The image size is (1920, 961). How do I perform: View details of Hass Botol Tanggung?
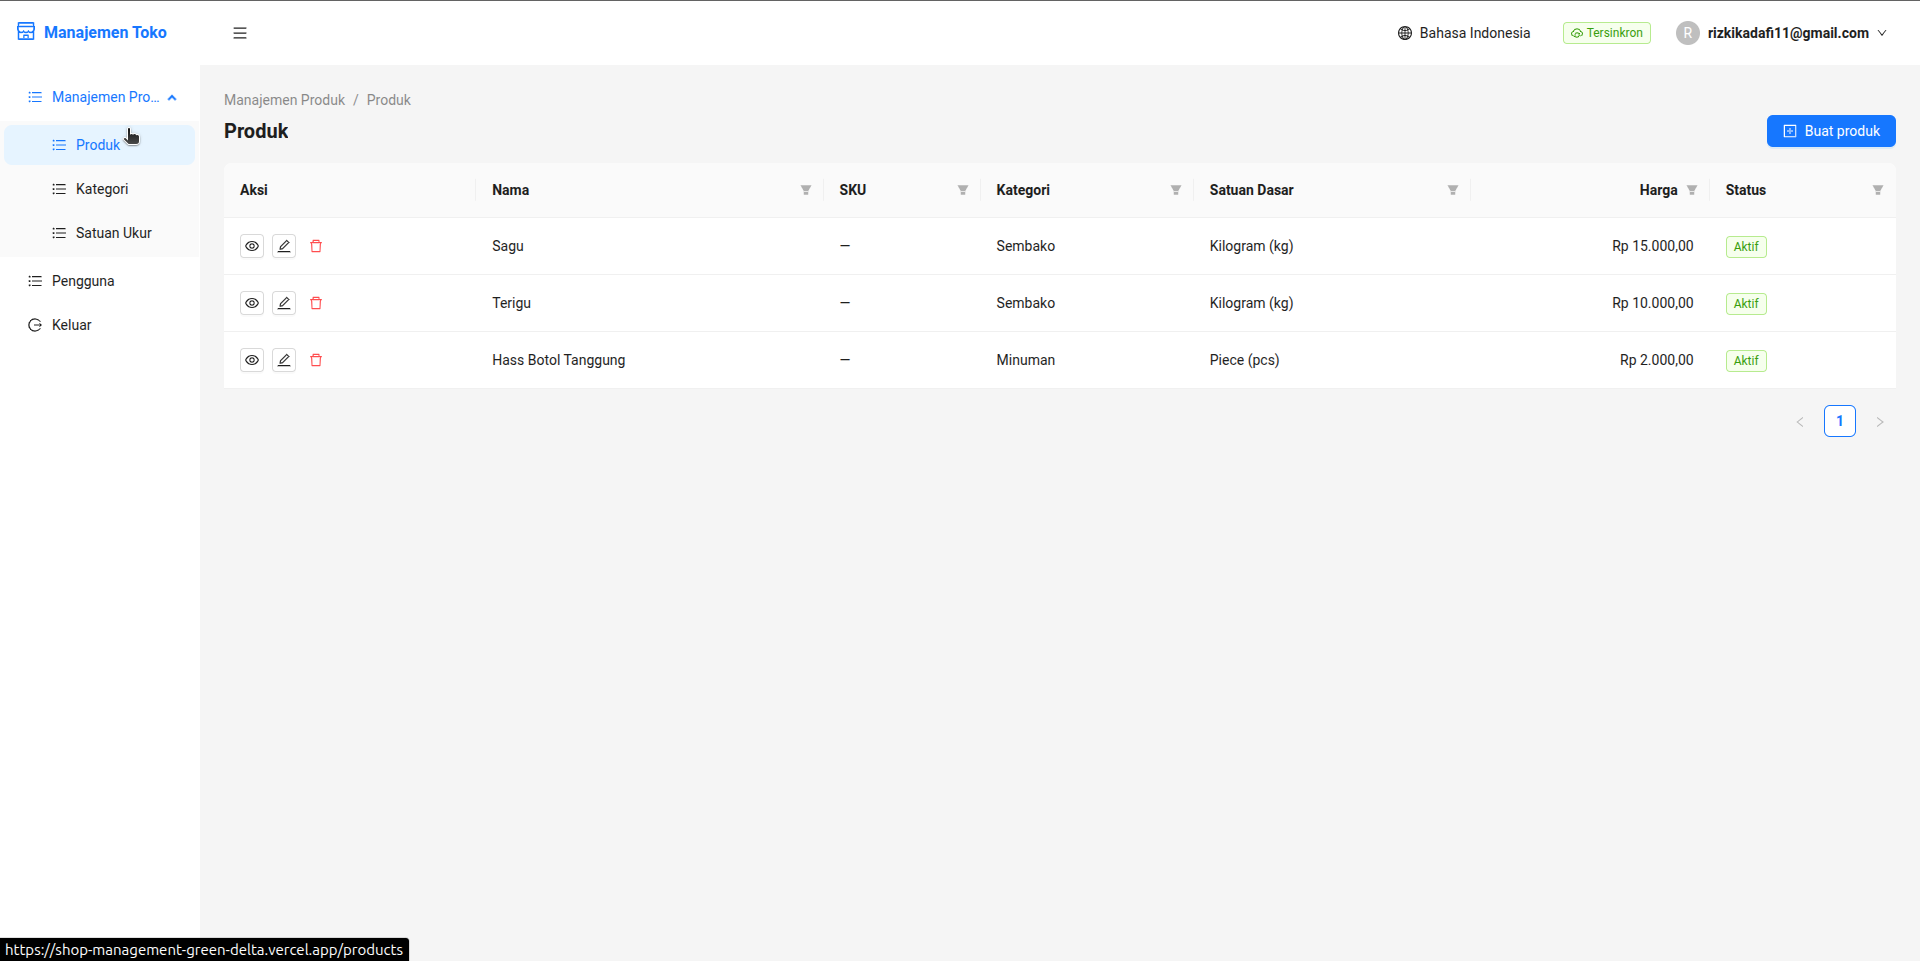coord(252,360)
